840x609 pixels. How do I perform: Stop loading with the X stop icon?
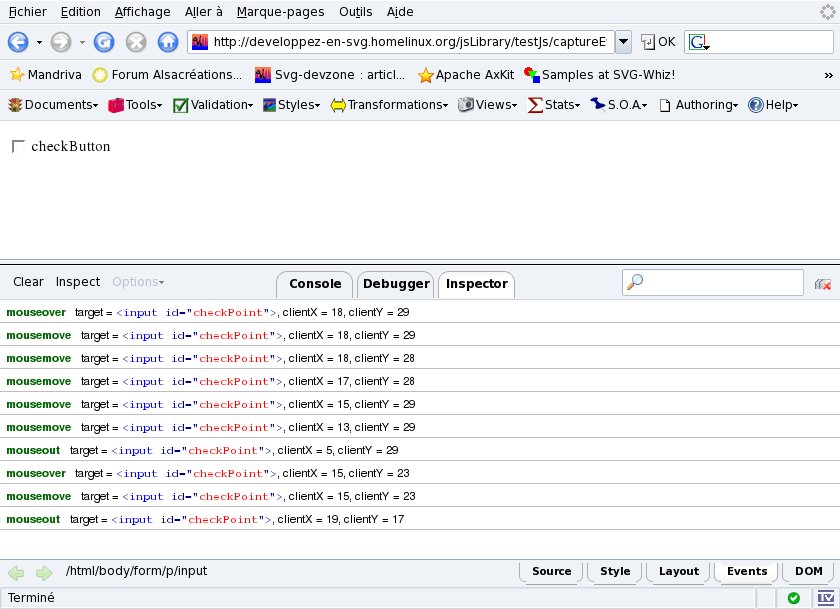coord(136,42)
